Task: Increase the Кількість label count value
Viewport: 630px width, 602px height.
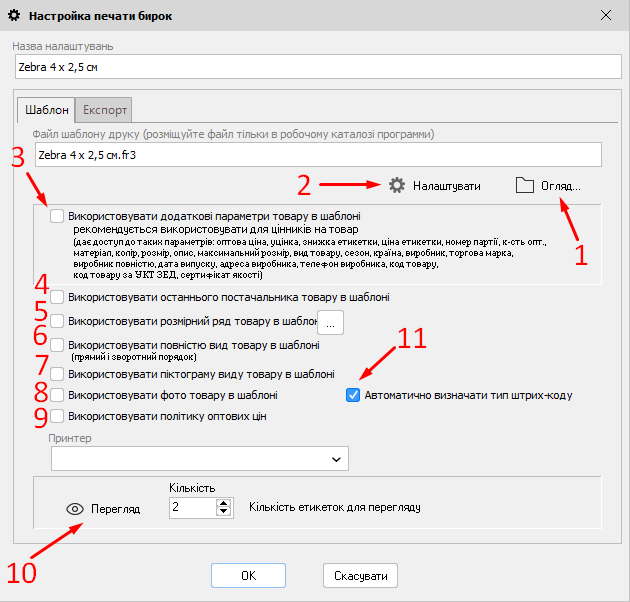Action: (x=223, y=503)
